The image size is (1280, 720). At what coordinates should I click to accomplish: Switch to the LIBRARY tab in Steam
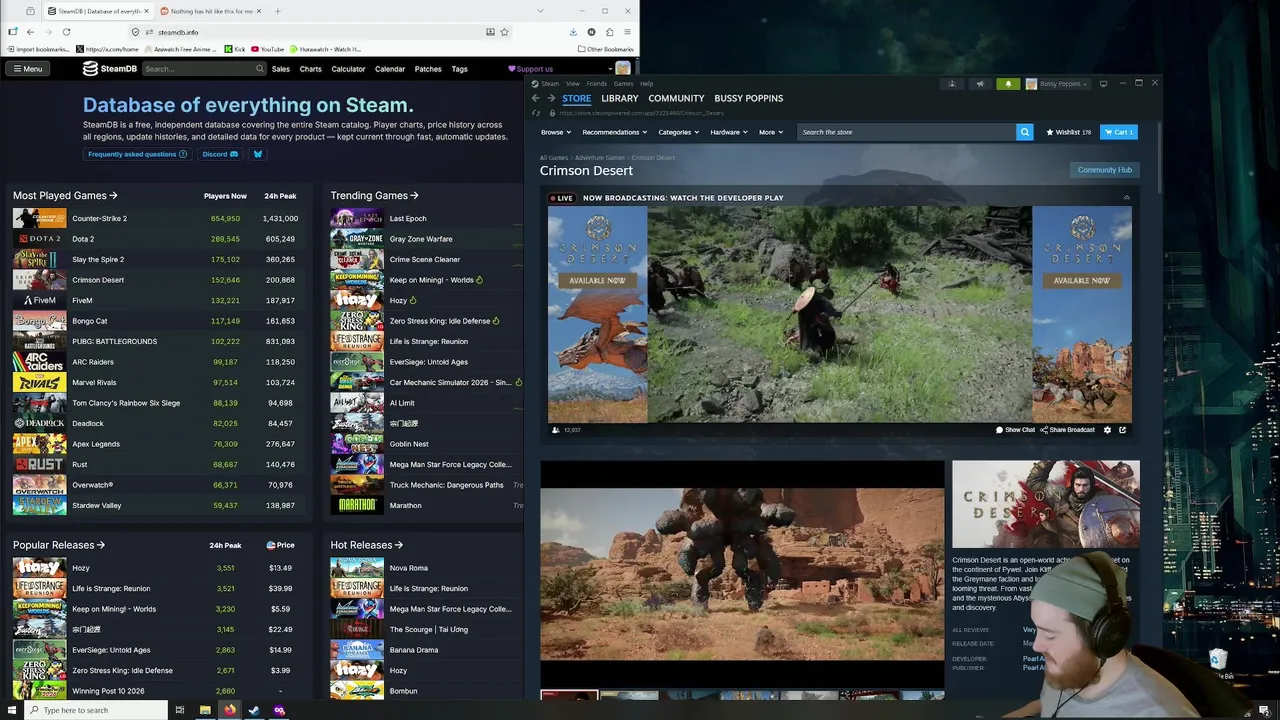(619, 98)
